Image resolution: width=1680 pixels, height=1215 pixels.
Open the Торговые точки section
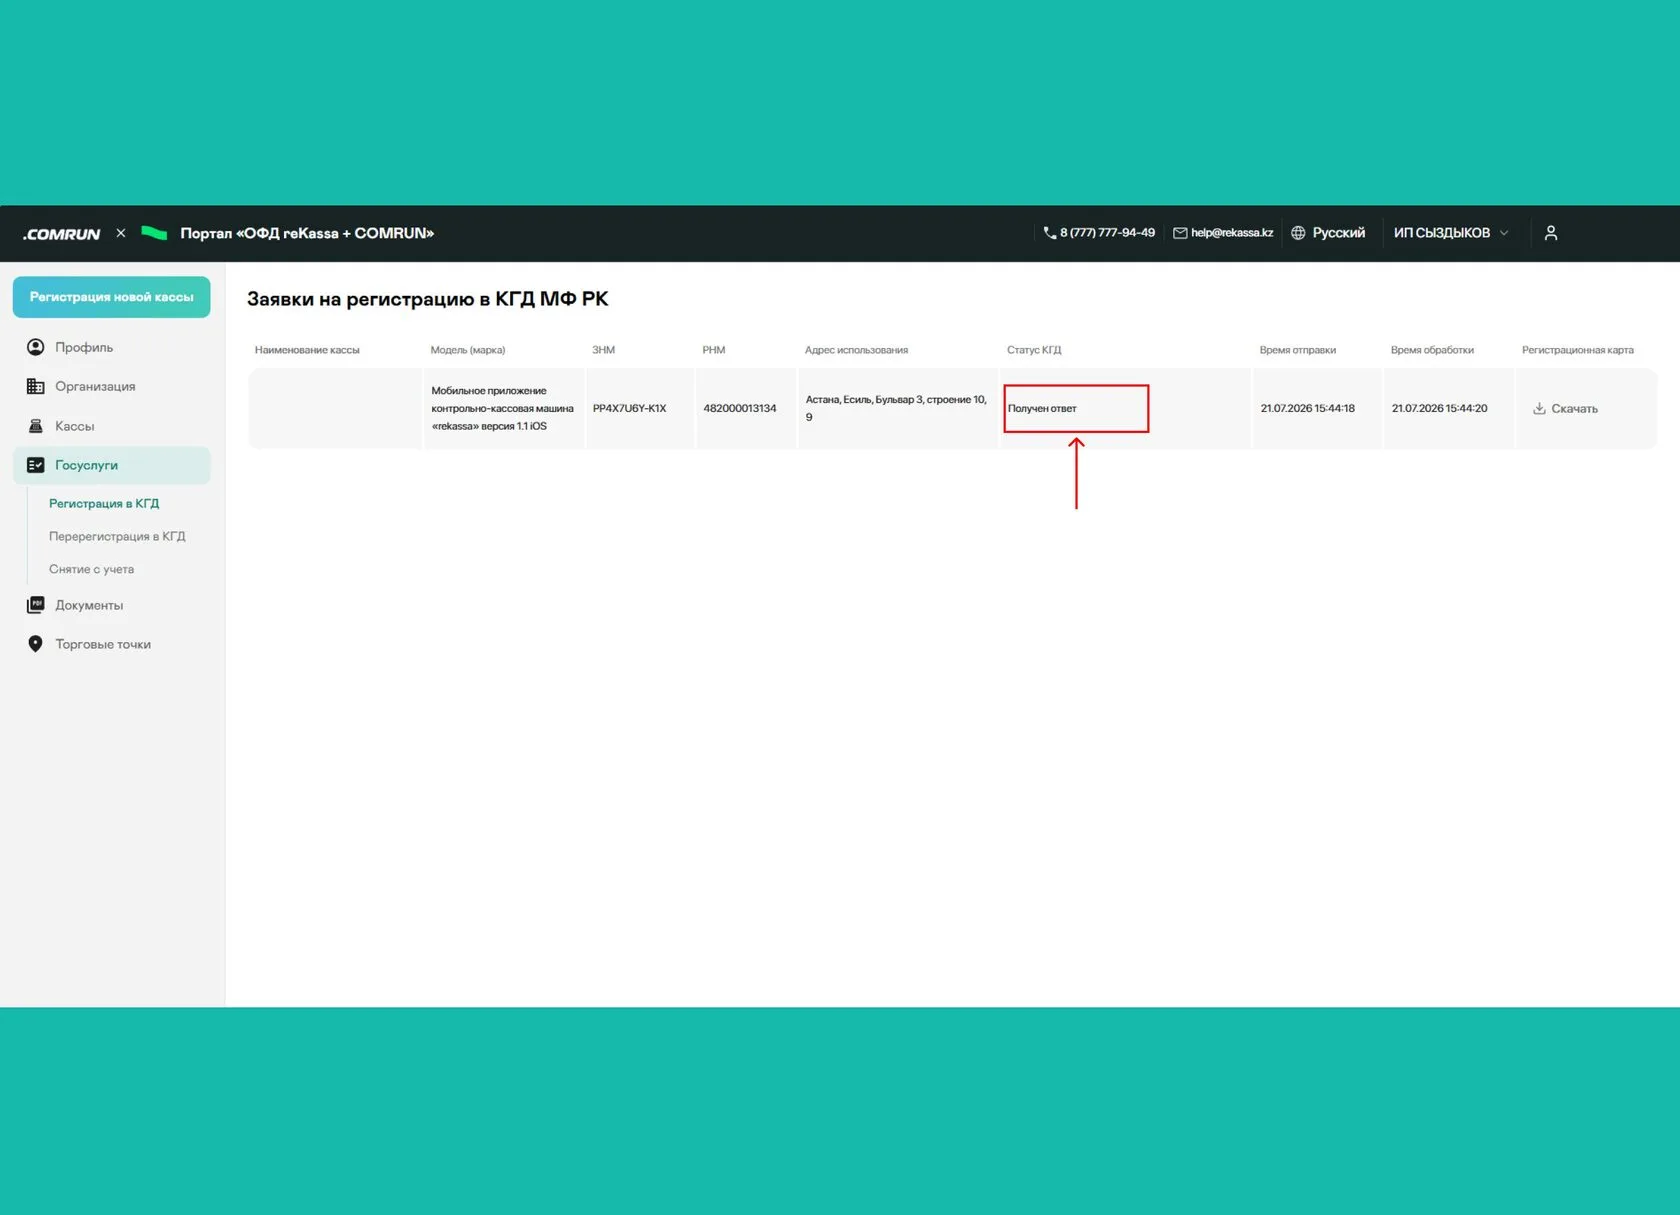point(112,644)
